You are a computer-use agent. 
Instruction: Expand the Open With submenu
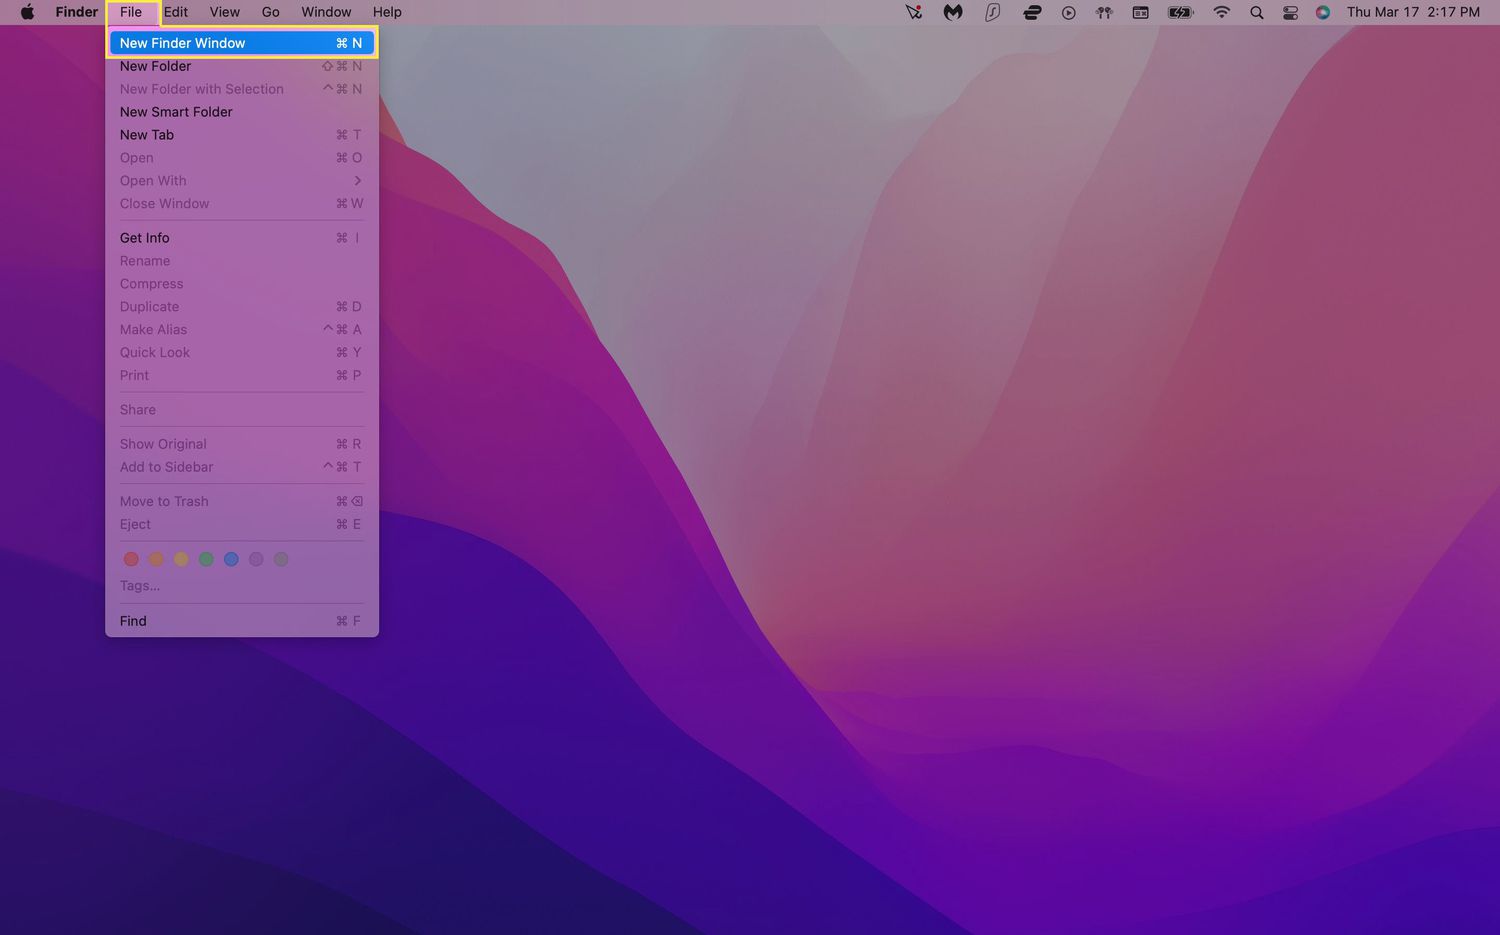[x=240, y=181]
